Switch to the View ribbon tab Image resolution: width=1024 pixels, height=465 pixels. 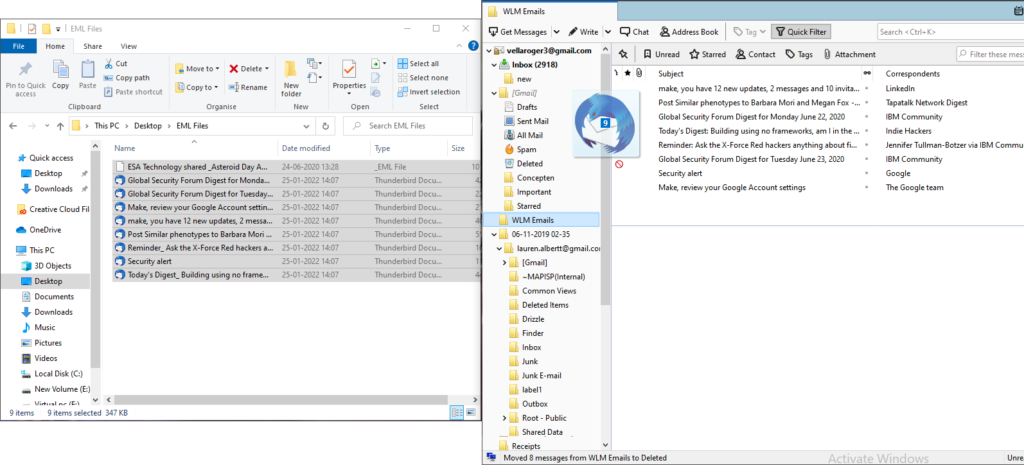pyautogui.click(x=128, y=46)
